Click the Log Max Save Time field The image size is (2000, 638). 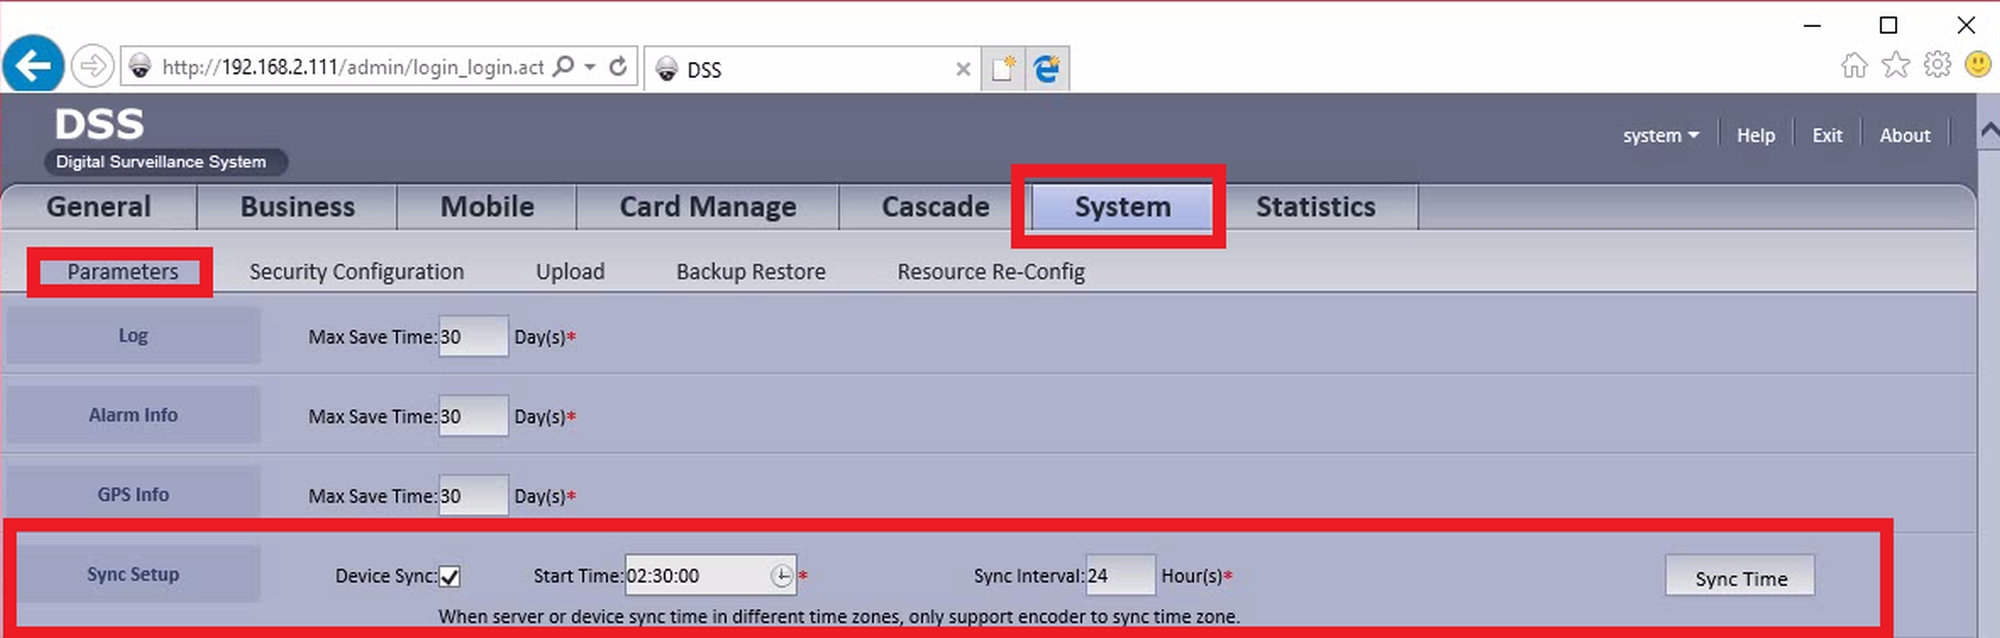pos(473,337)
